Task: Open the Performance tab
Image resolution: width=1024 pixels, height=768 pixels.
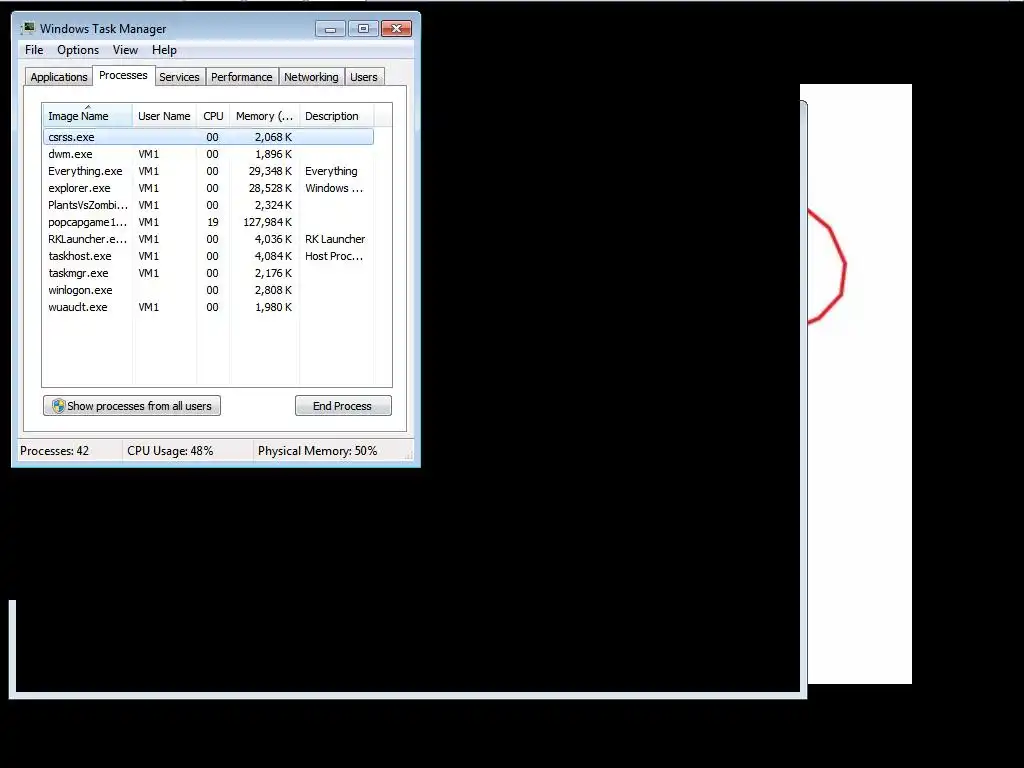Action: (242, 77)
